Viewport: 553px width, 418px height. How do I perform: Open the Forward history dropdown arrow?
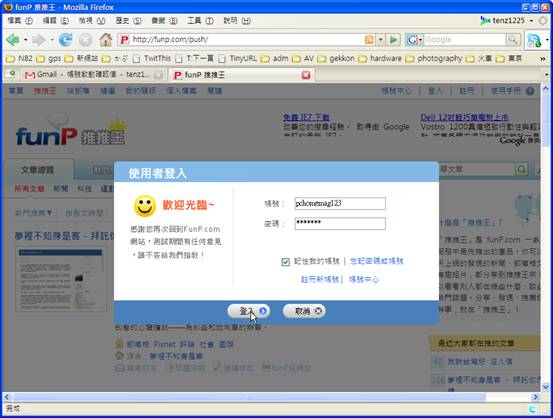point(52,40)
